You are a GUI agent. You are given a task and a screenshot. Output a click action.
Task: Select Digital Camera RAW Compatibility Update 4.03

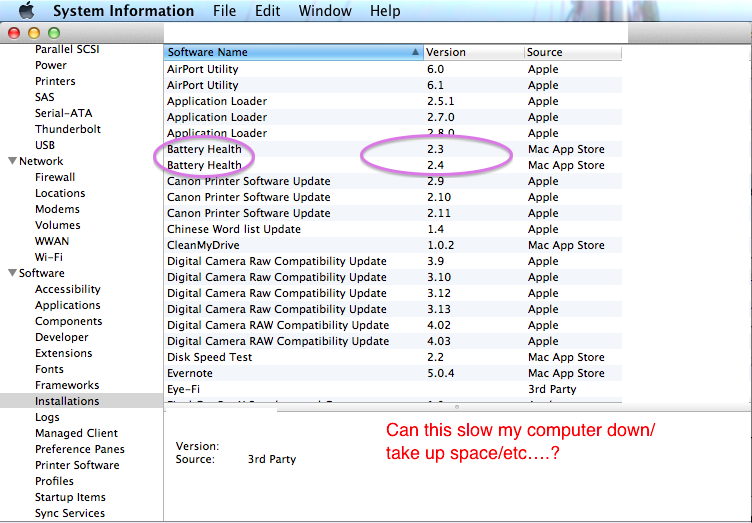393,341
